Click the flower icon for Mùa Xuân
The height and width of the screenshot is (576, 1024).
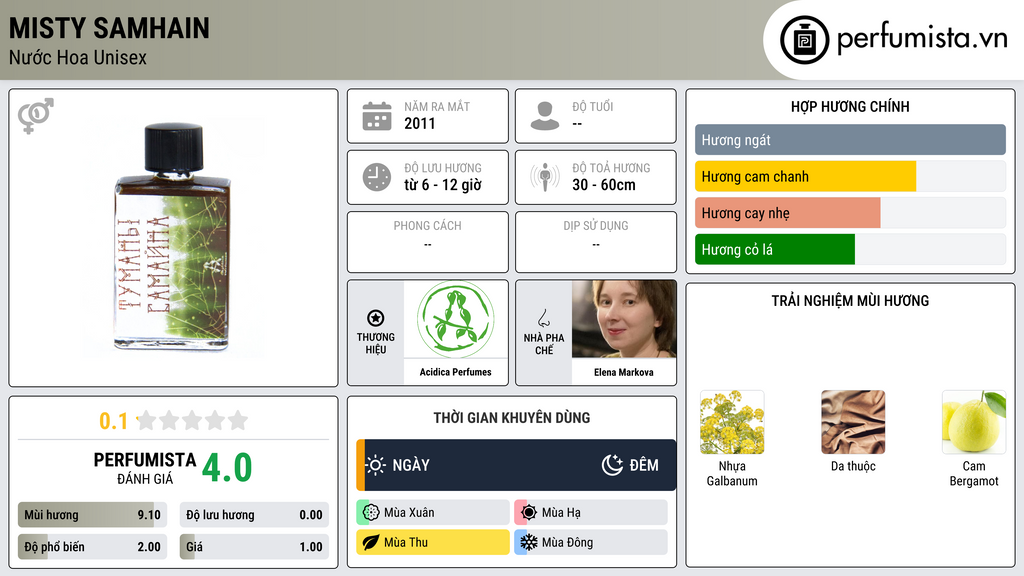[x=371, y=513]
